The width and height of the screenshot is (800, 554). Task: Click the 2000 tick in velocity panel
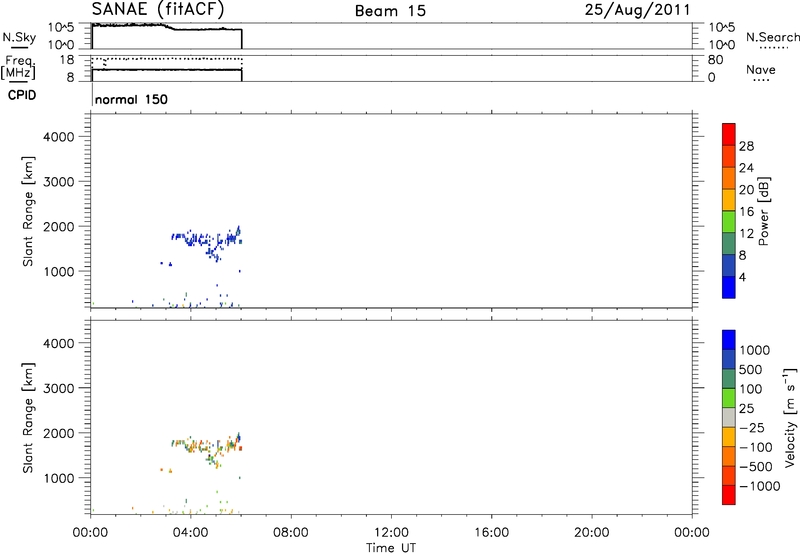coord(59,433)
